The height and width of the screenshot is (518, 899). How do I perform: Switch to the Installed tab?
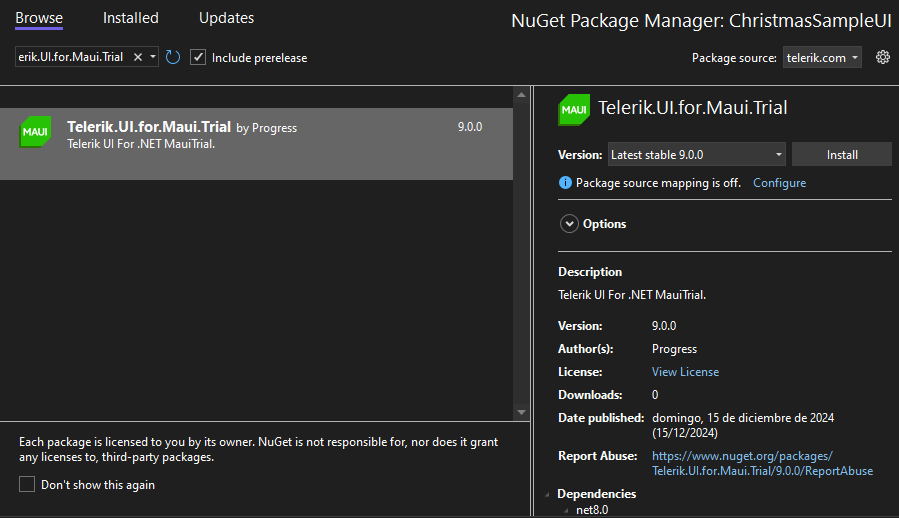click(x=131, y=18)
